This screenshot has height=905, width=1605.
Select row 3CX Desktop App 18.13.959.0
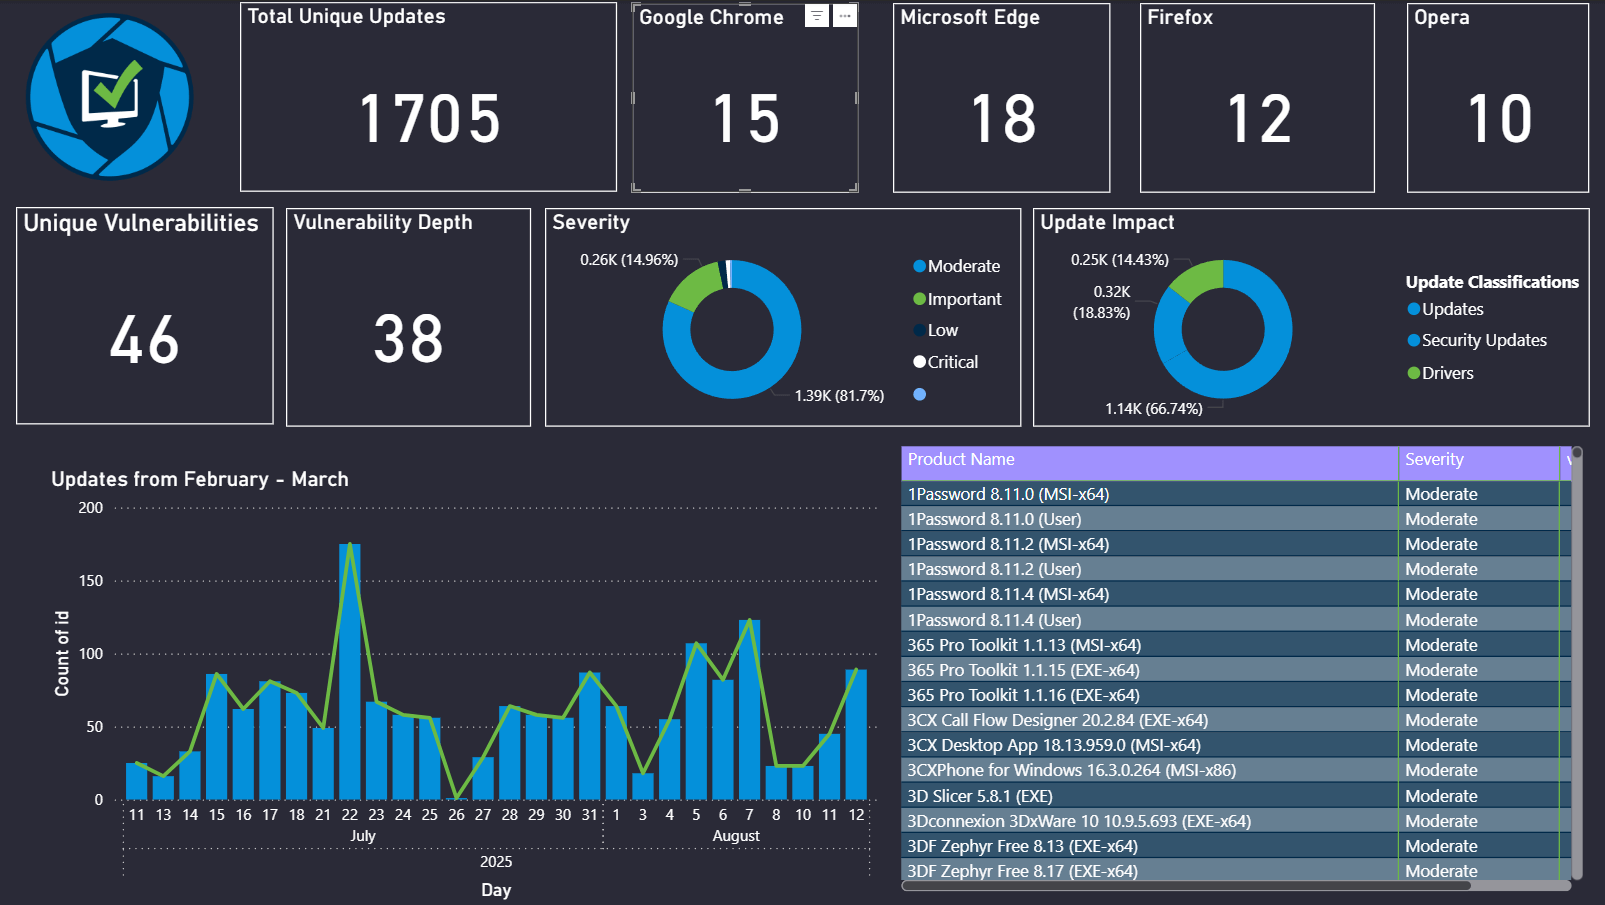point(1236,745)
